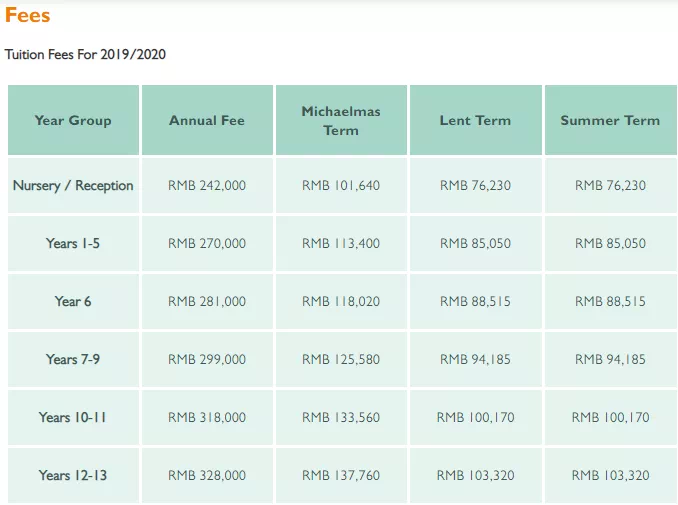Select the Years 1-5 row label

(73, 243)
